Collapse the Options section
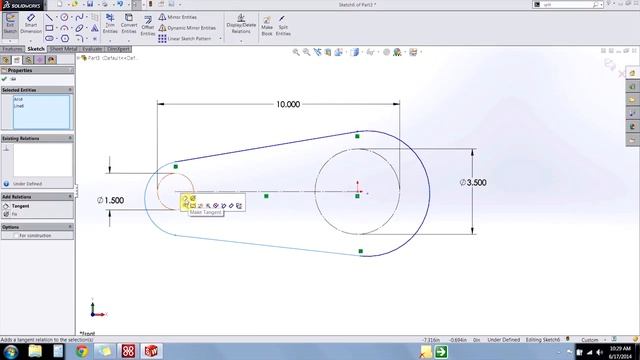Image resolution: width=640 pixels, height=360 pixels. [70, 227]
